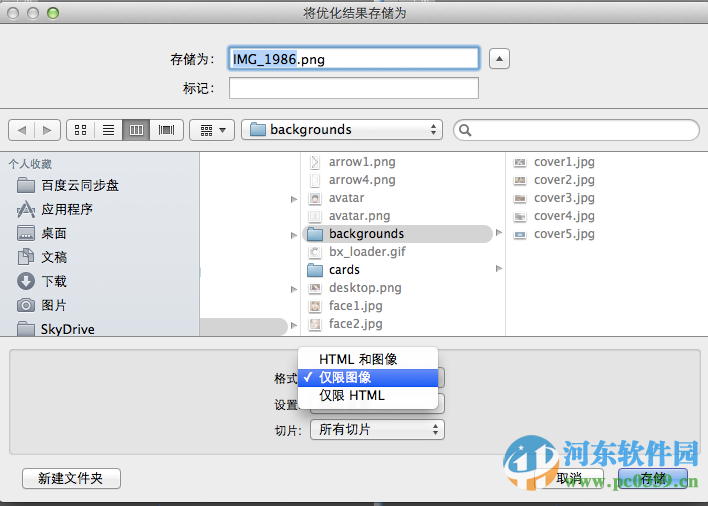Click the search field
The height and width of the screenshot is (506, 708).
[576, 130]
